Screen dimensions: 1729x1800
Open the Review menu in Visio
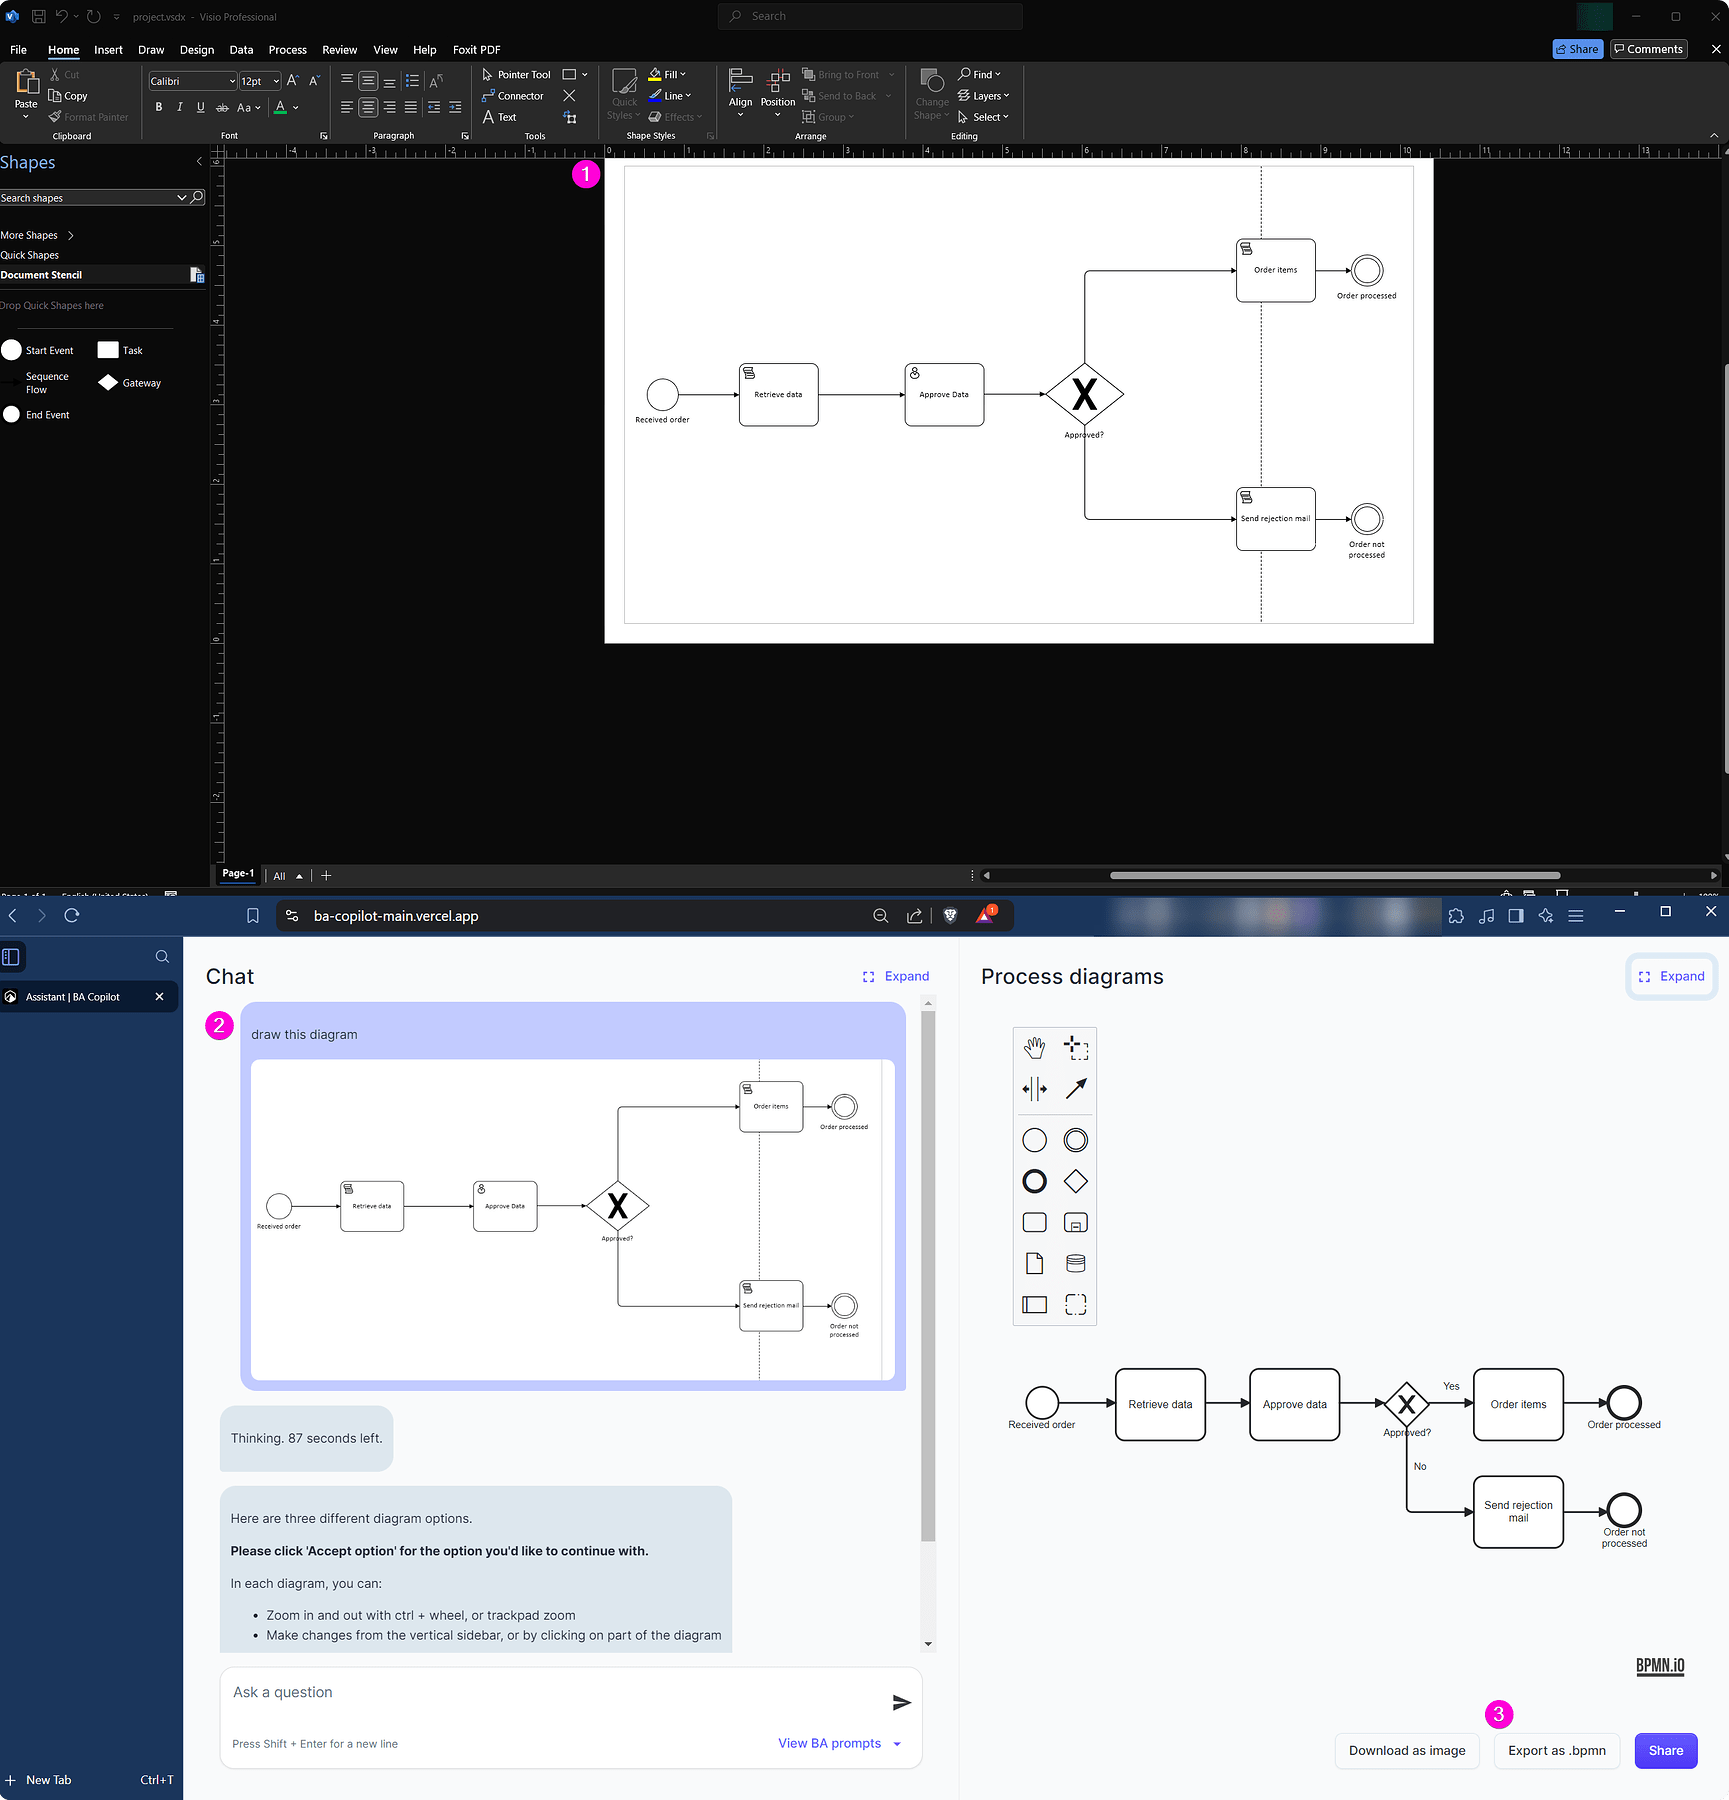point(339,49)
